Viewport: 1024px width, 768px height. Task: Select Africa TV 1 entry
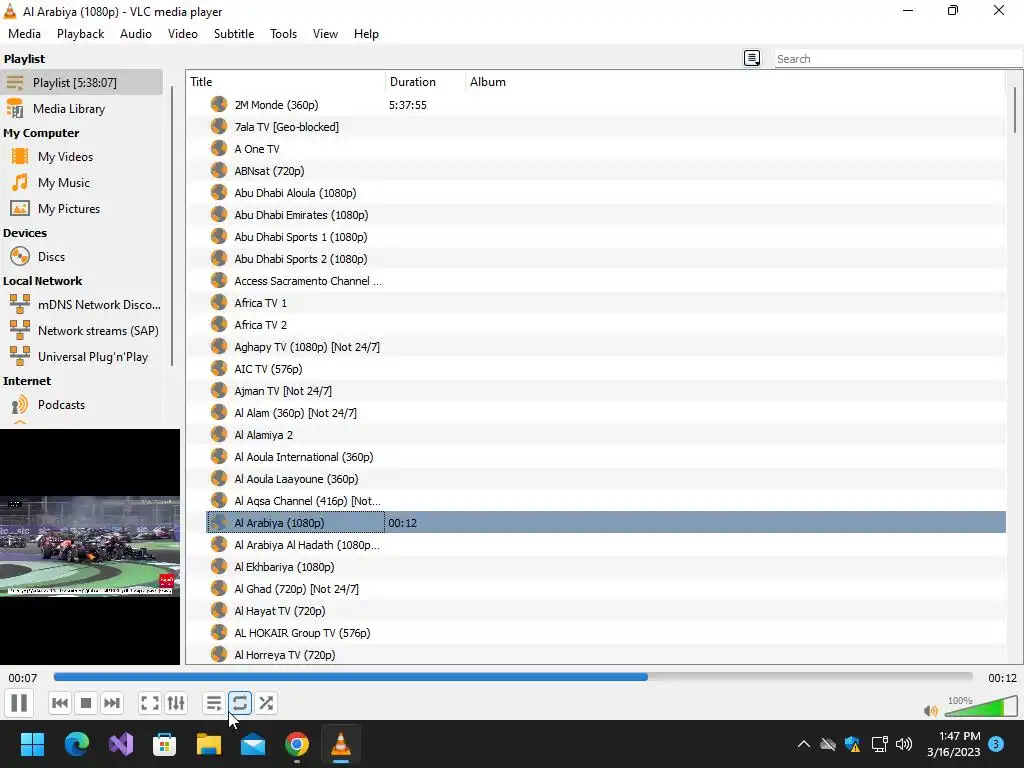pyautogui.click(x=606, y=303)
